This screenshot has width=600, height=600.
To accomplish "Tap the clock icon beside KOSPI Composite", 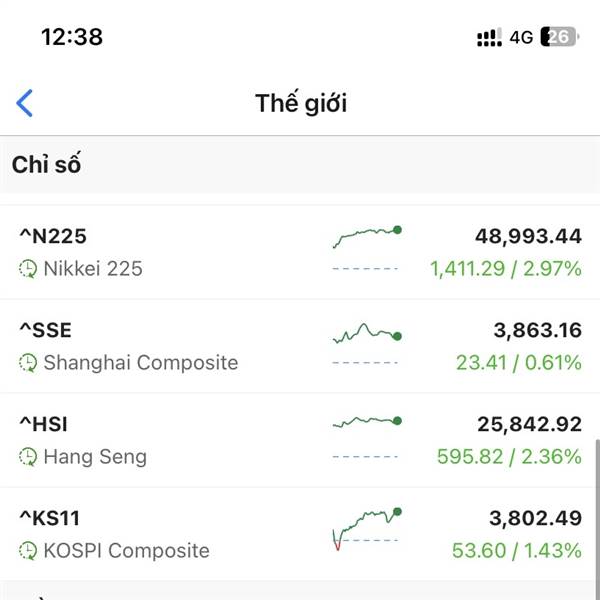I will coord(28,550).
